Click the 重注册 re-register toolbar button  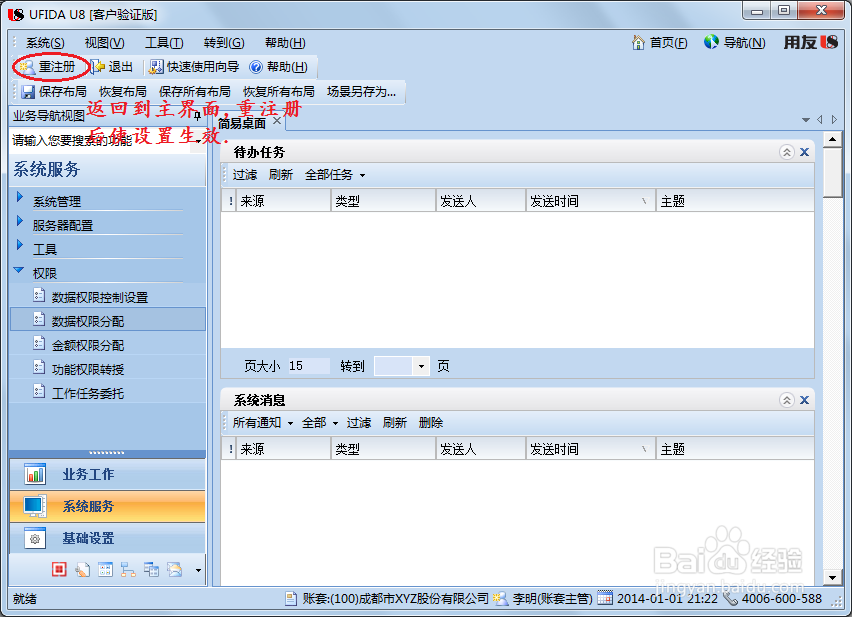pos(48,67)
